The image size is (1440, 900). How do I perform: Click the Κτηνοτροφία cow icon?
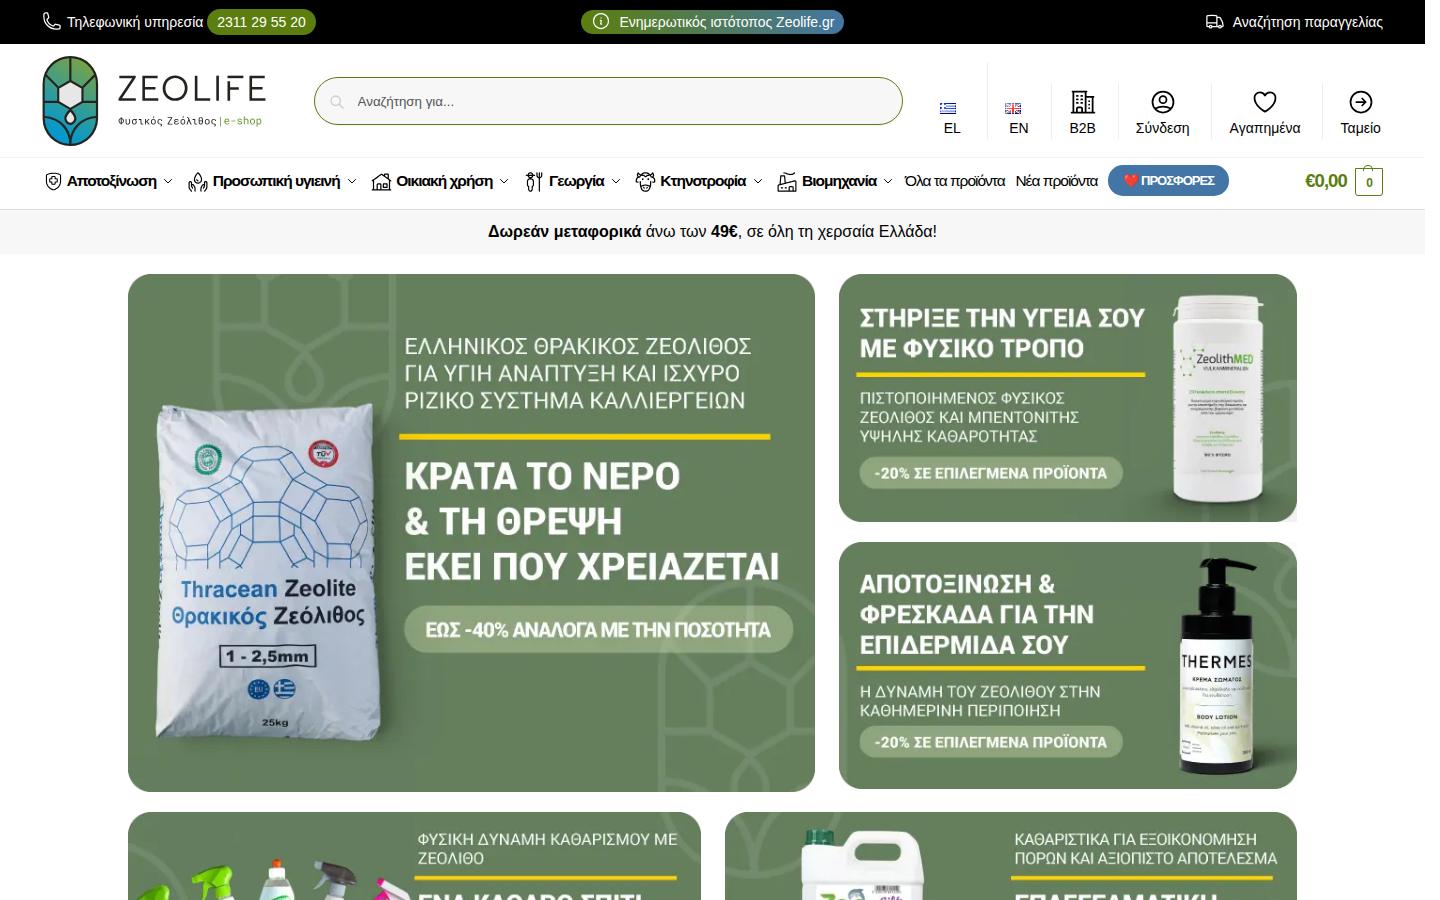coord(645,181)
